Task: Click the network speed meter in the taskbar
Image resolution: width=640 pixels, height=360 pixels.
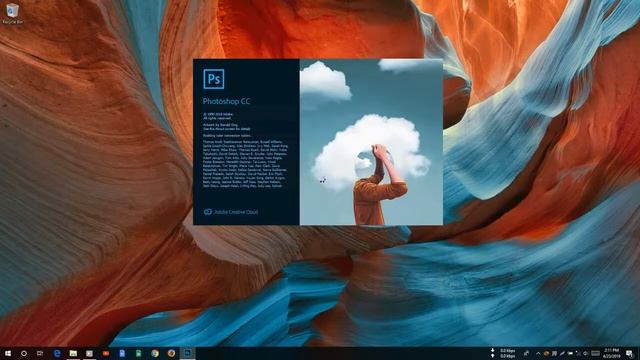Action: pyautogui.click(x=503, y=353)
